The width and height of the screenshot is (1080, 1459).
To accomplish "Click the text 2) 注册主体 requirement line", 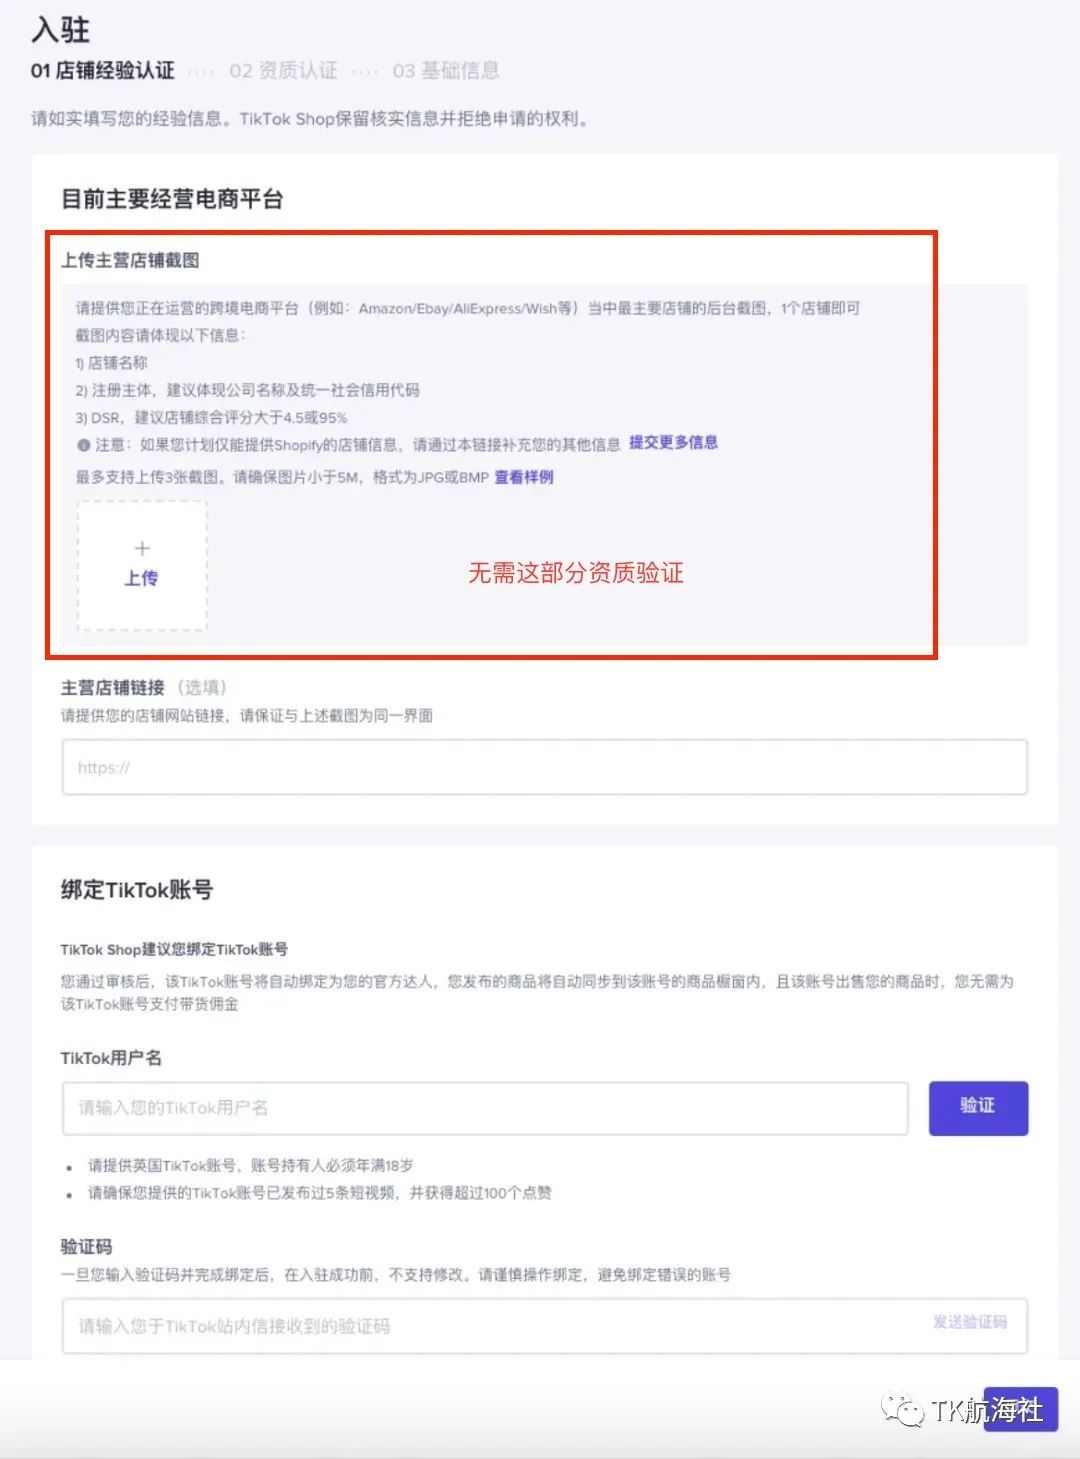I will point(247,390).
